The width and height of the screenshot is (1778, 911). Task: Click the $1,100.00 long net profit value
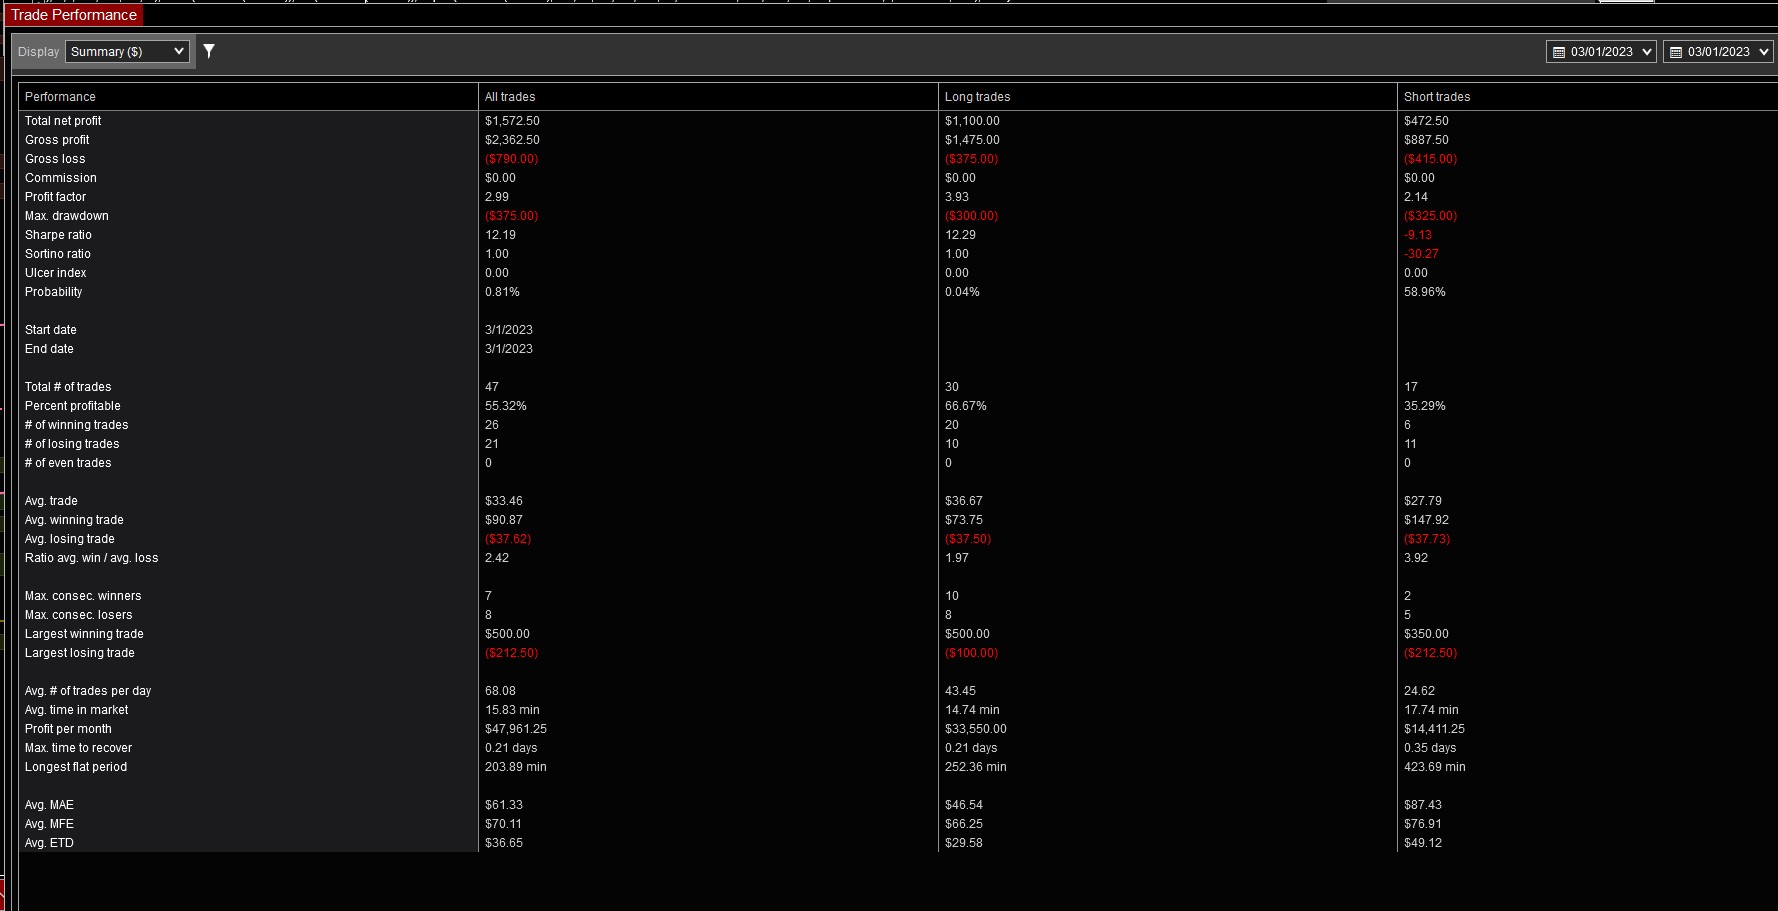point(972,121)
